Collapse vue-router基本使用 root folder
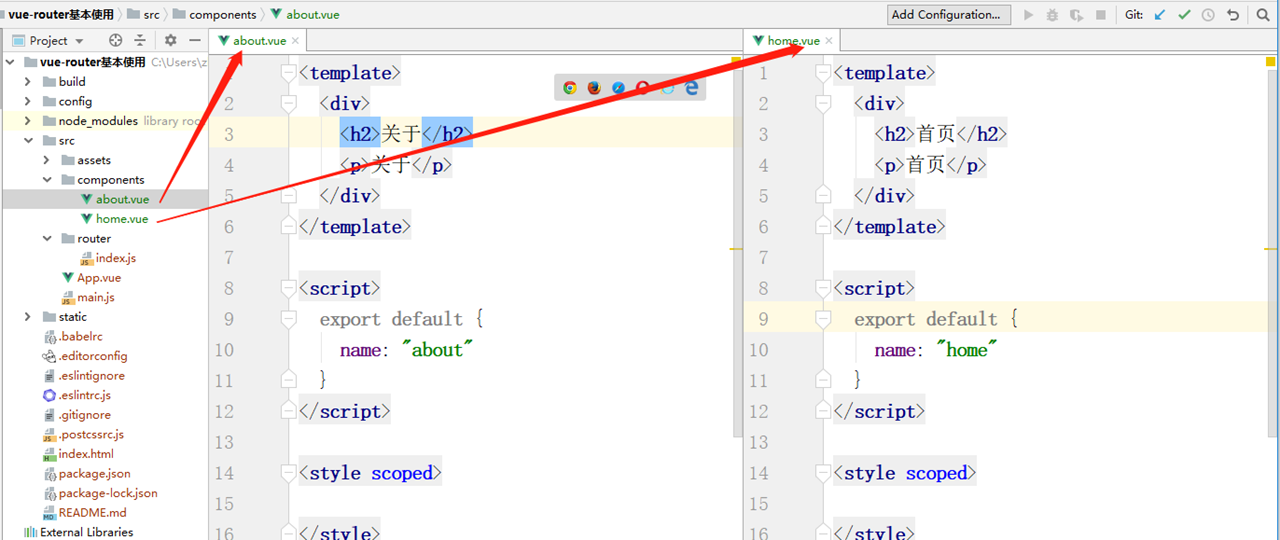Screen dimensions: 1280x540 click(x=10, y=62)
